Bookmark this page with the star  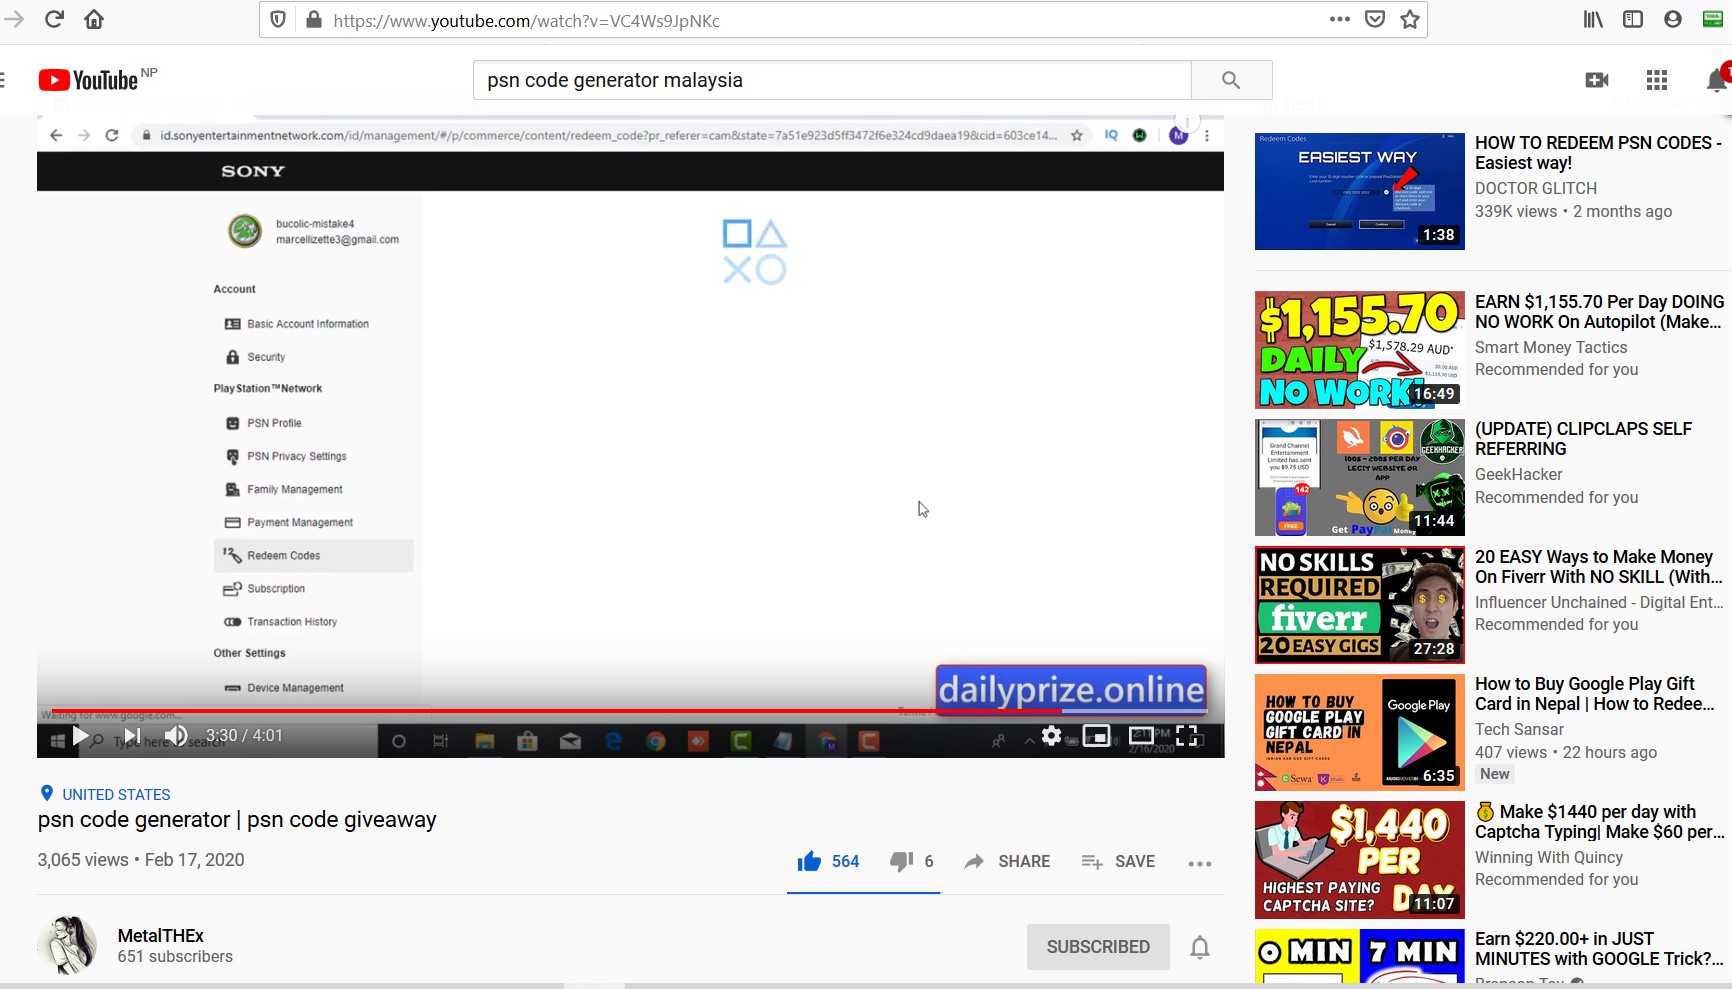tap(1410, 19)
